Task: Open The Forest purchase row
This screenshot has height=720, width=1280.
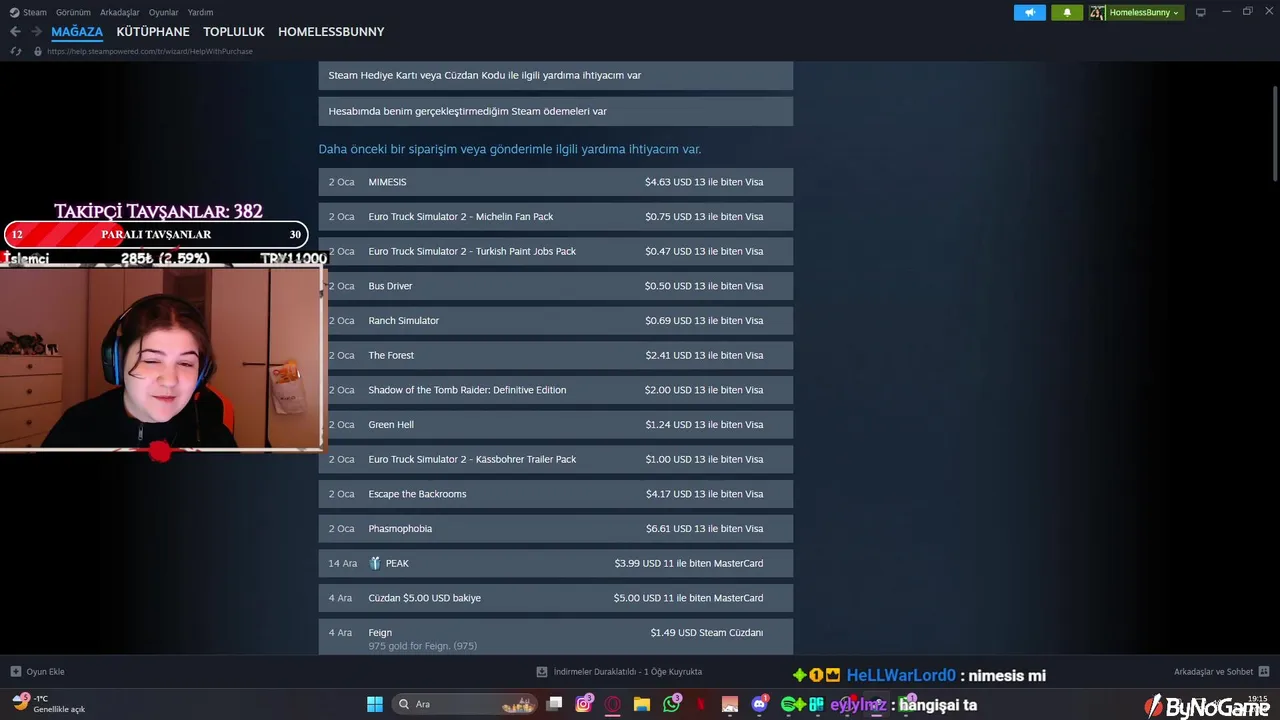Action: (x=556, y=355)
